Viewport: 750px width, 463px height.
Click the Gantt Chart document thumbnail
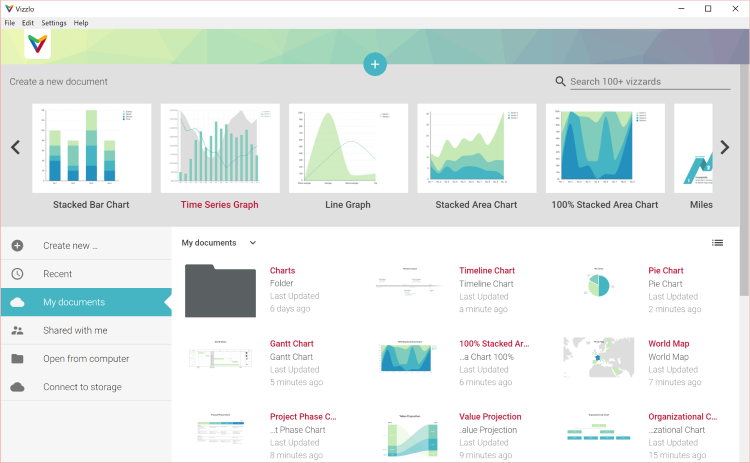pyautogui.click(x=221, y=354)
